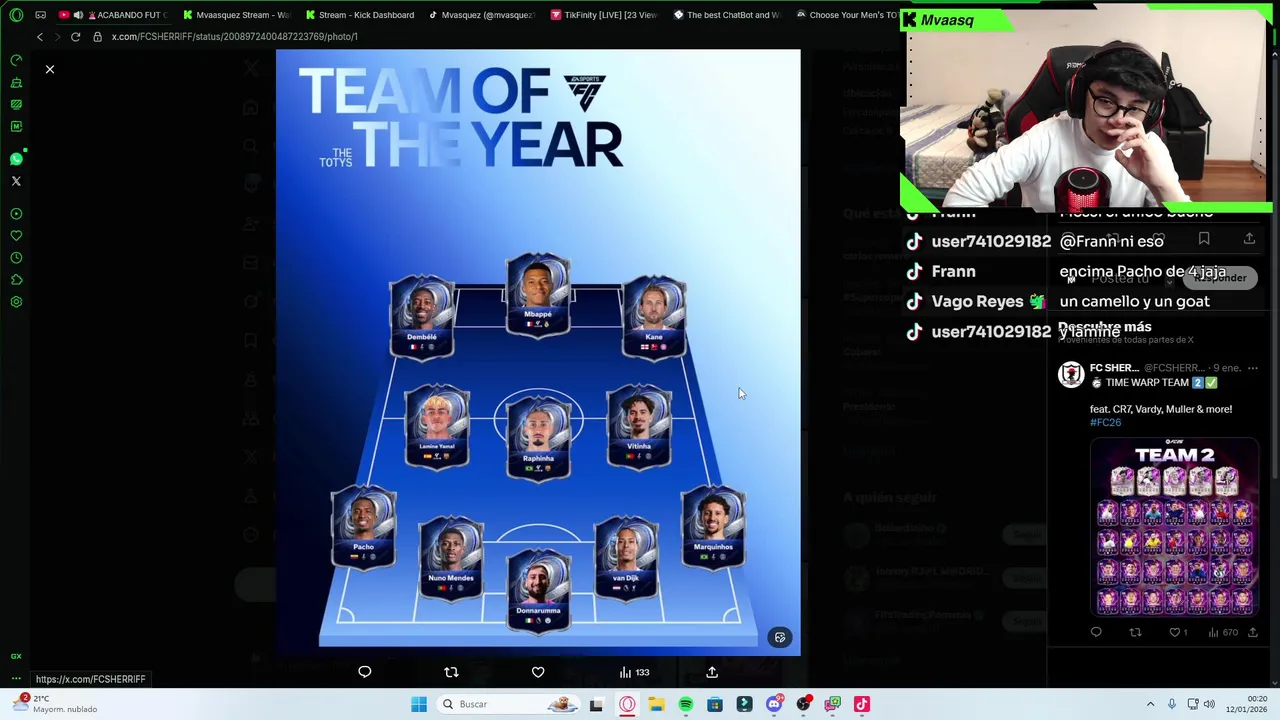This screenshot has height=720, width=1280.
Task: Open File Explorer from the taskbar
Action: coord(656,704)
